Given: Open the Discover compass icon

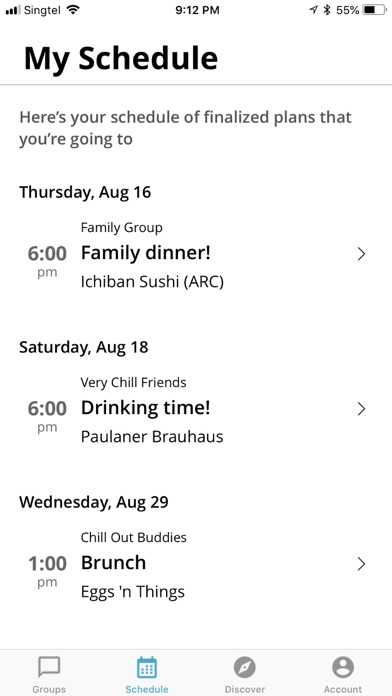Looking at the screenshot, I should 245,668.
